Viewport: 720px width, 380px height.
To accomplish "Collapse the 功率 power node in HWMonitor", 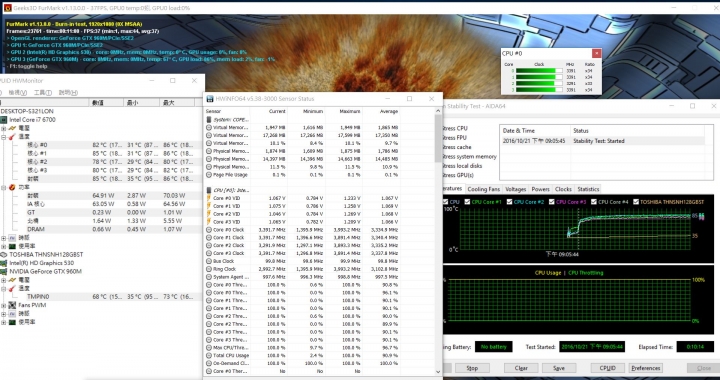I will point(4,187).
